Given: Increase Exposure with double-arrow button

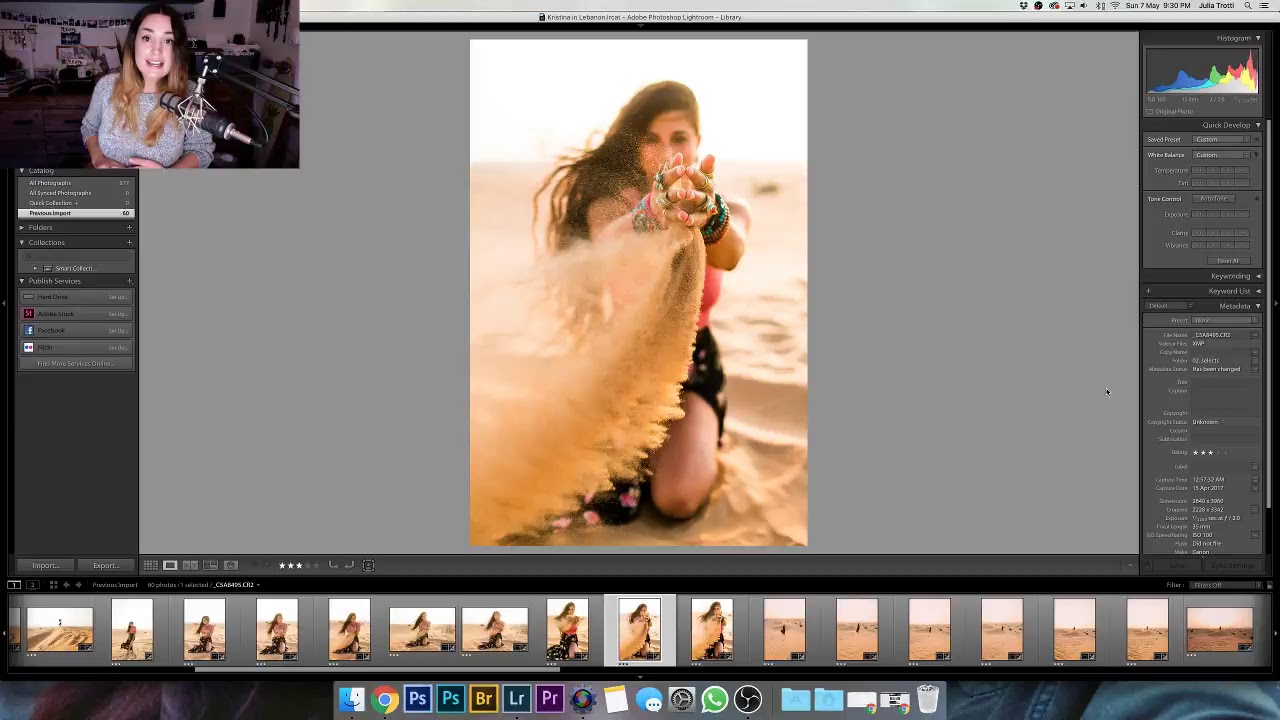Looking at the screenshot, I should [x=1242, y=214].
